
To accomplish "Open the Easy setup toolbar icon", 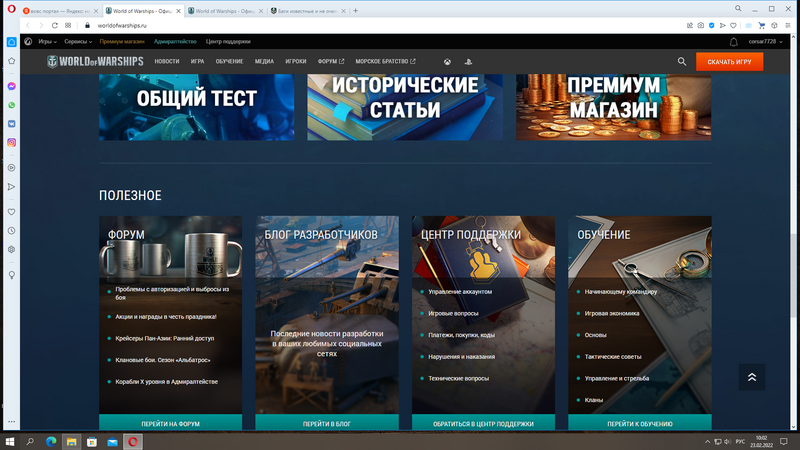I will (788, 25).
